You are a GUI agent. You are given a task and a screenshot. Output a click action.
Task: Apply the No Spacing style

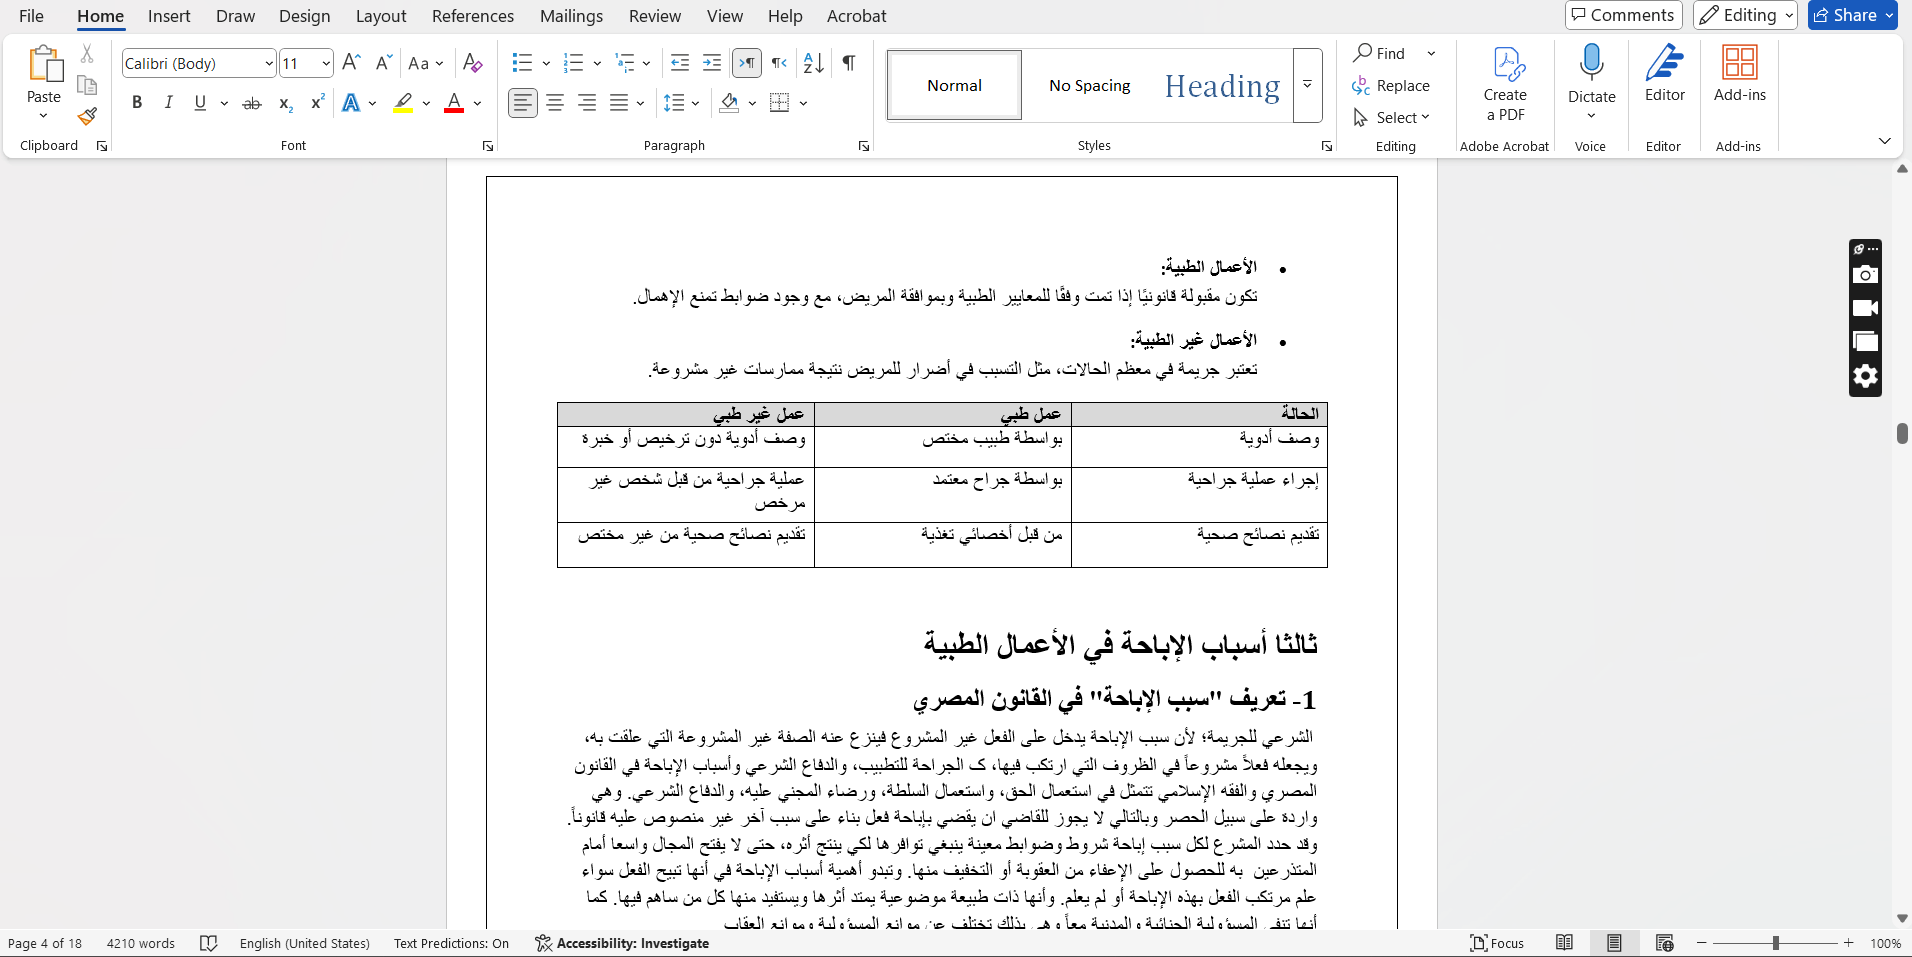tap(1090, 86)
